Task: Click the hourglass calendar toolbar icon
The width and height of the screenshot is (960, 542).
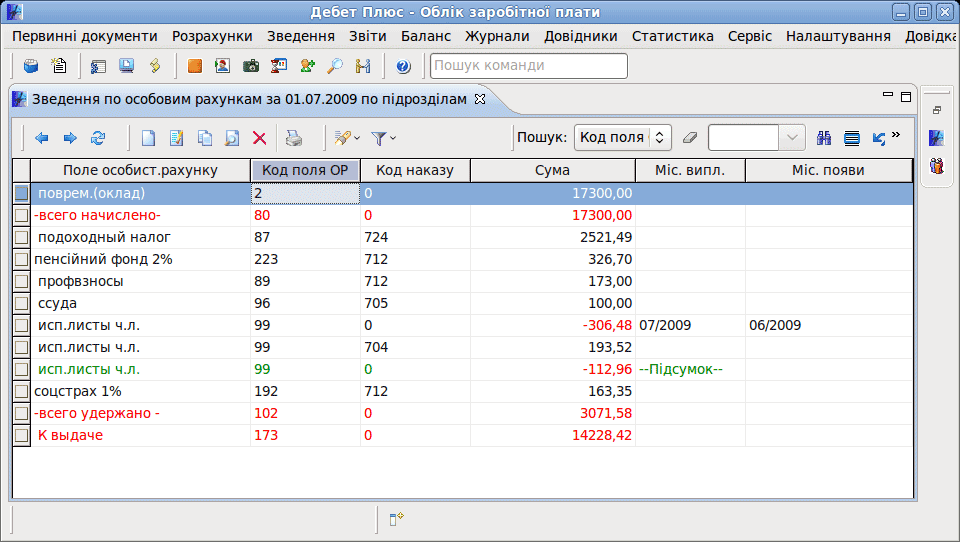Action: pyautogui.click(x=279, y=66)
